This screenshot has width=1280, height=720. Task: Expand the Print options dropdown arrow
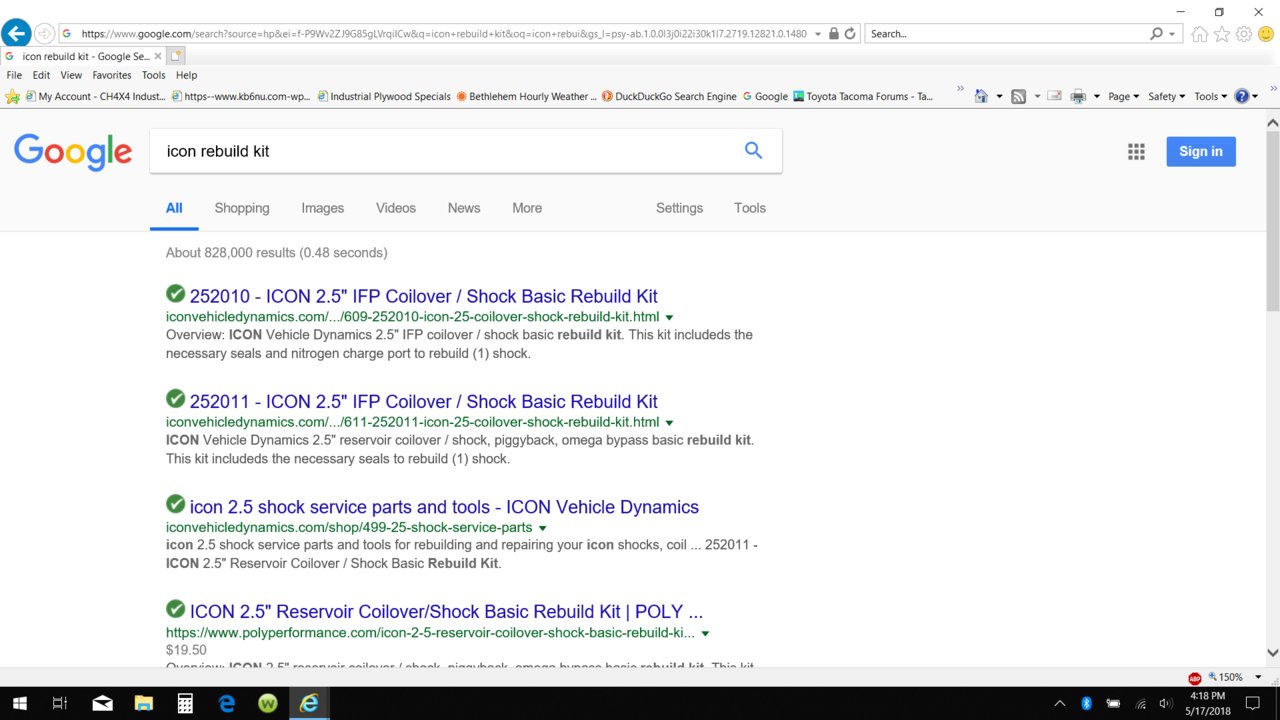click(1097, 96)
